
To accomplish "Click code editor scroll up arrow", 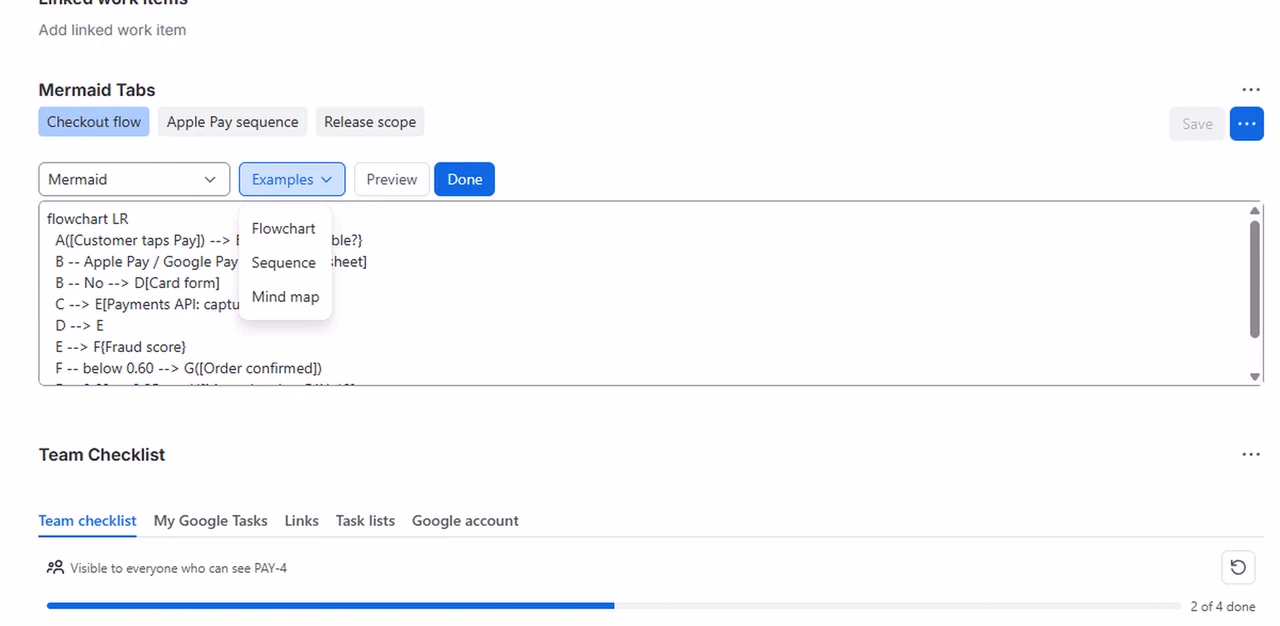I will (1255, 210).
